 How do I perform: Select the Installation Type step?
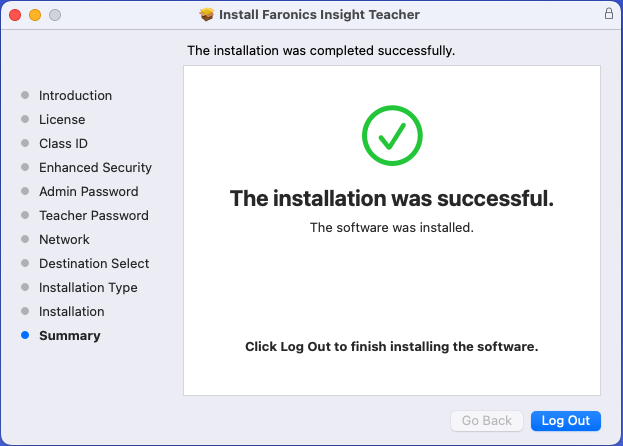88,288
